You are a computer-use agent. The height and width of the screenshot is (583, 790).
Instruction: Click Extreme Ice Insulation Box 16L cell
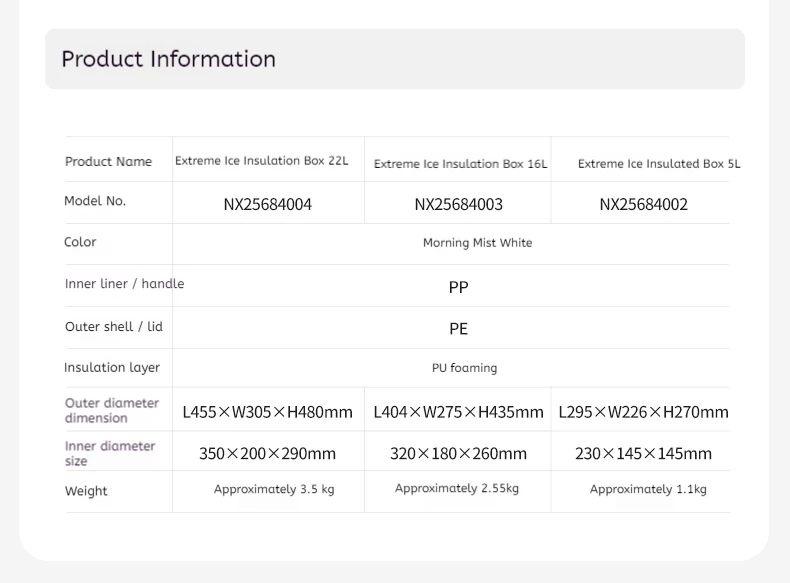point(460,164)
